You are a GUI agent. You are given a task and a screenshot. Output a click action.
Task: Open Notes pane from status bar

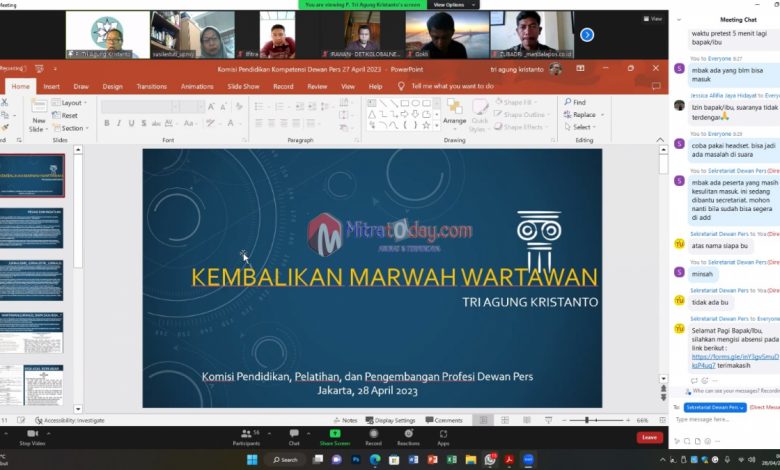pos(345,420)
